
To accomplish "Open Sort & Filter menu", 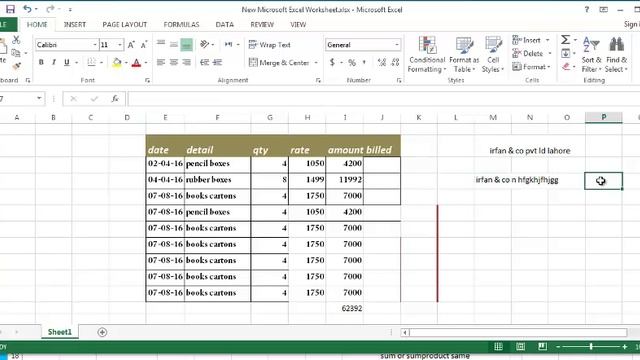I will [591, 54].
